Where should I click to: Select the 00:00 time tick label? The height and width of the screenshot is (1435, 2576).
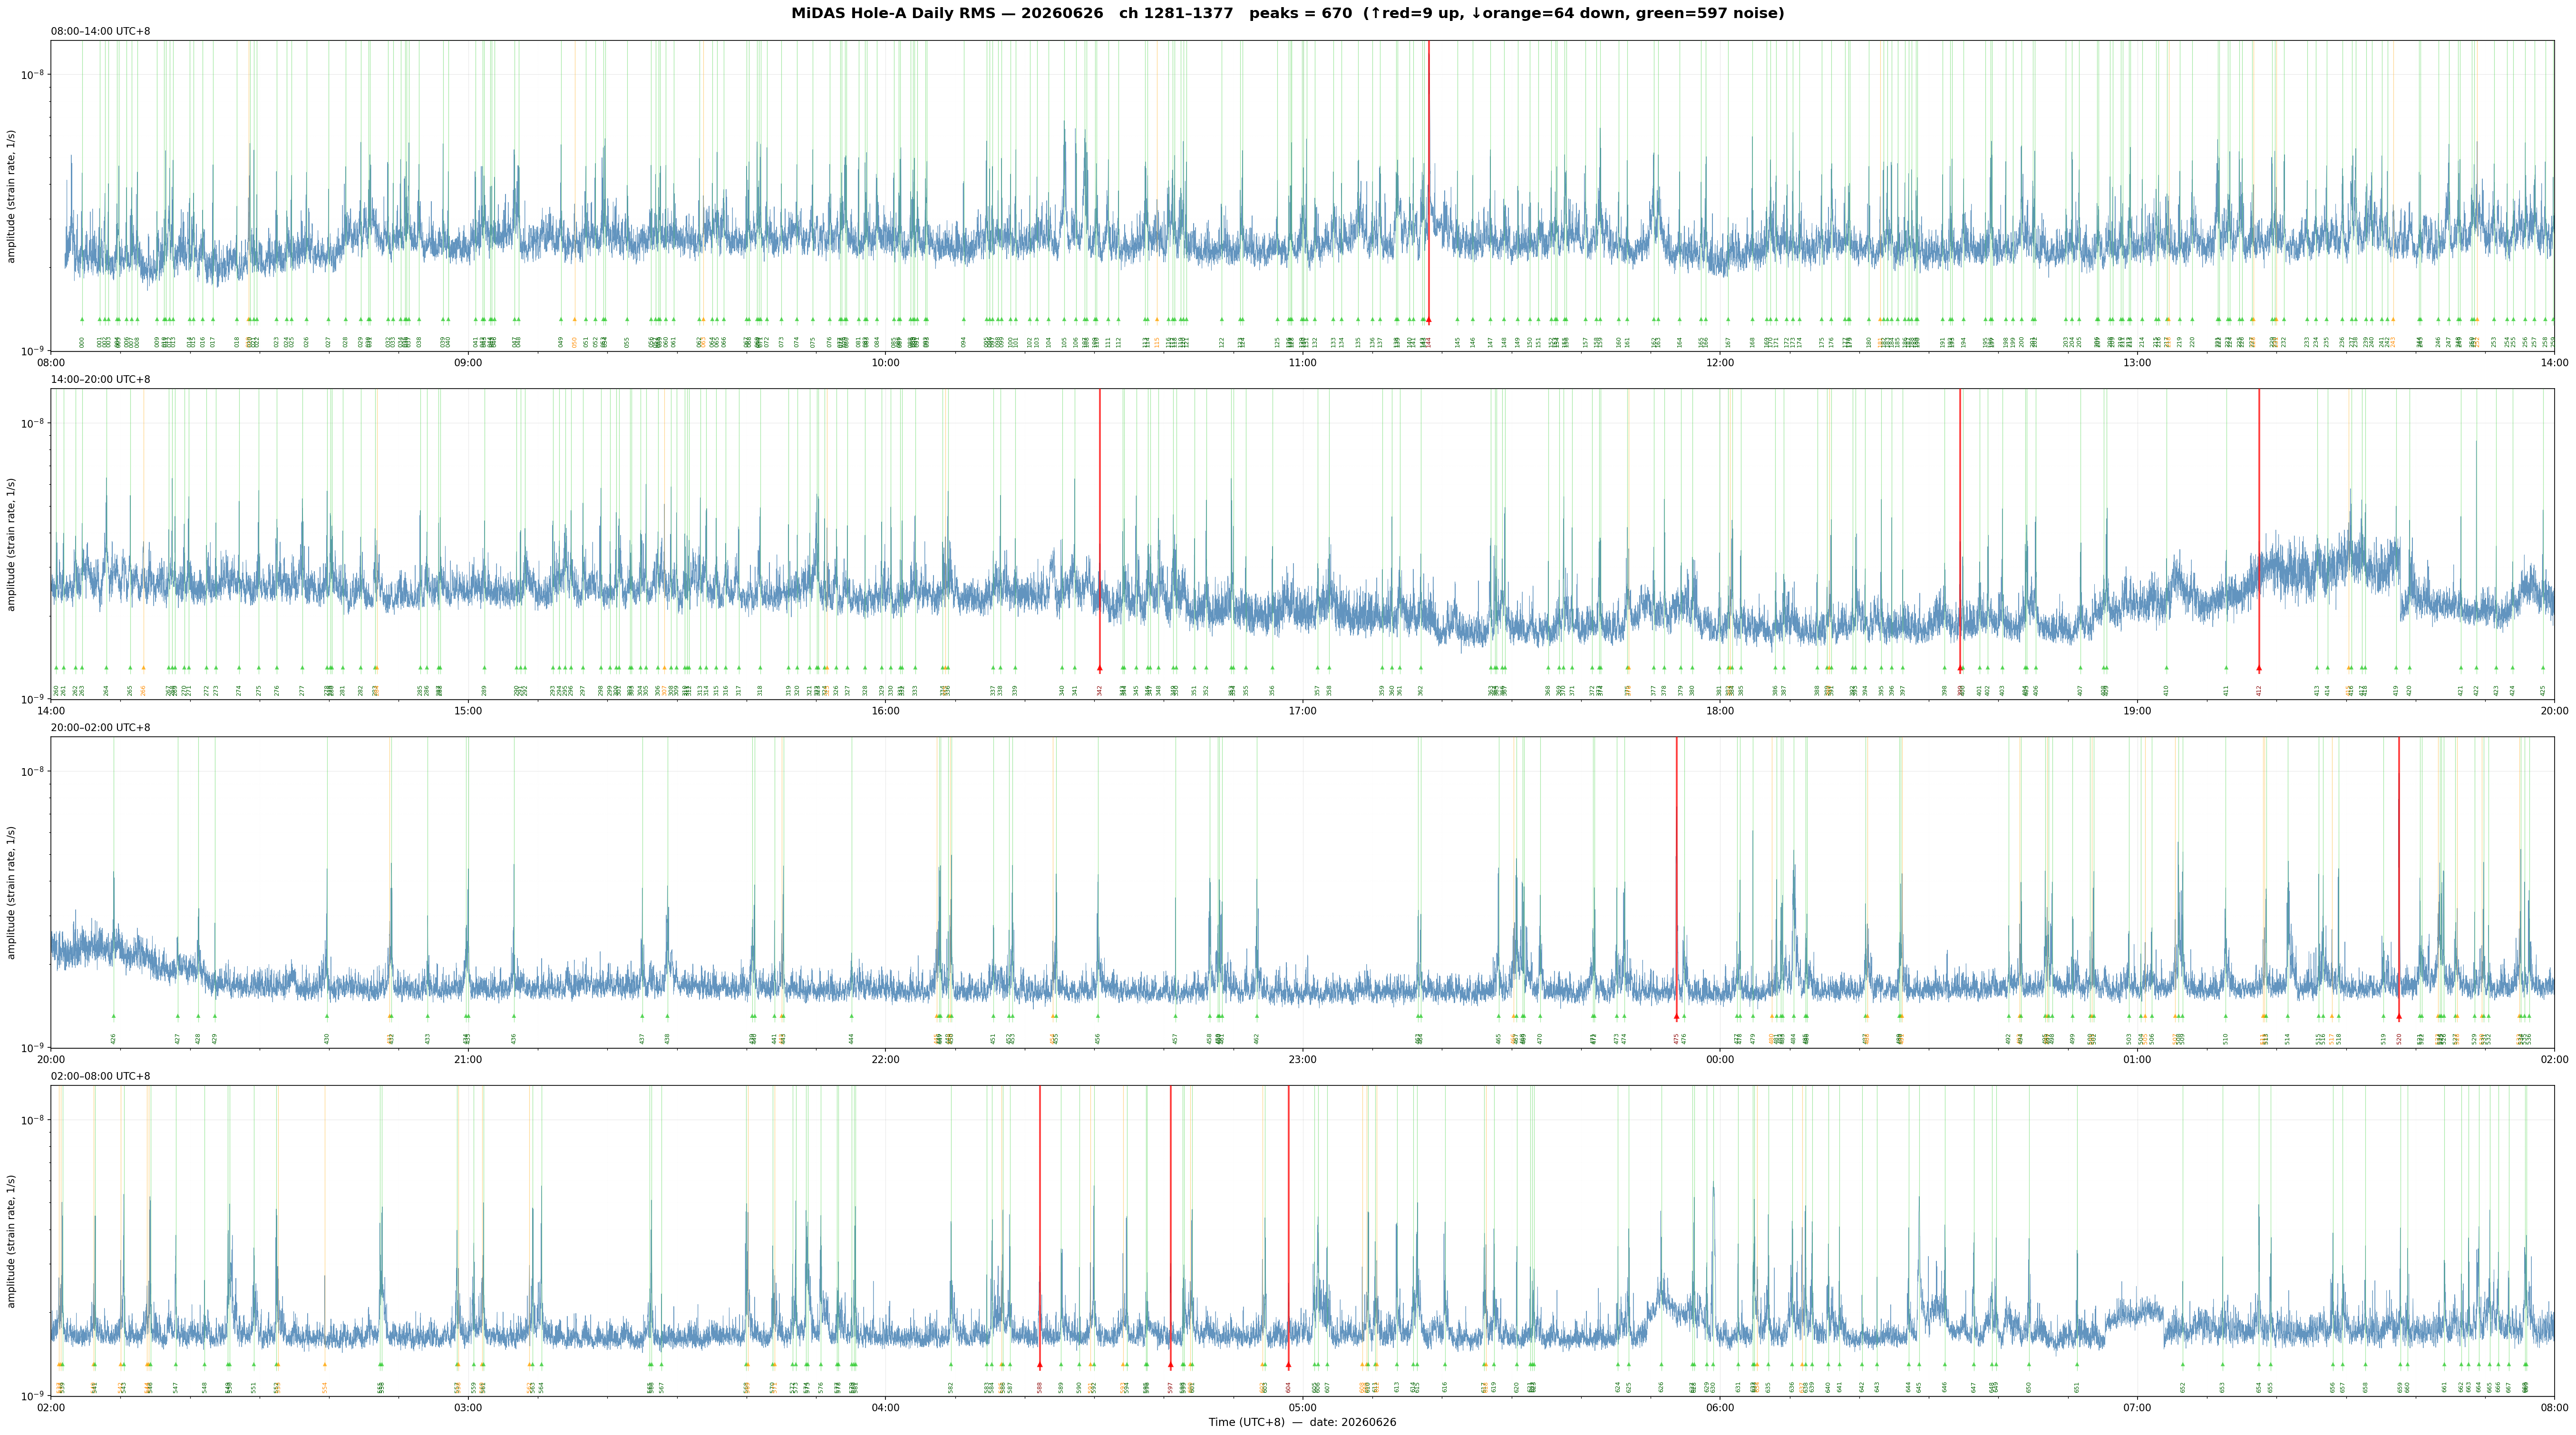(1720, 1059)
